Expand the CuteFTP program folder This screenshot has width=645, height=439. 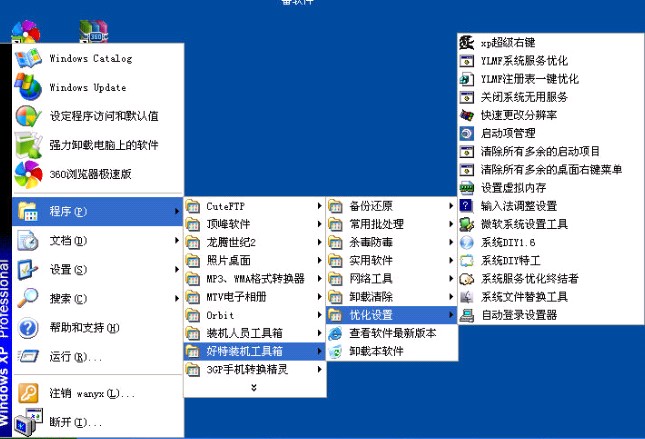click(x=226, y=206)
